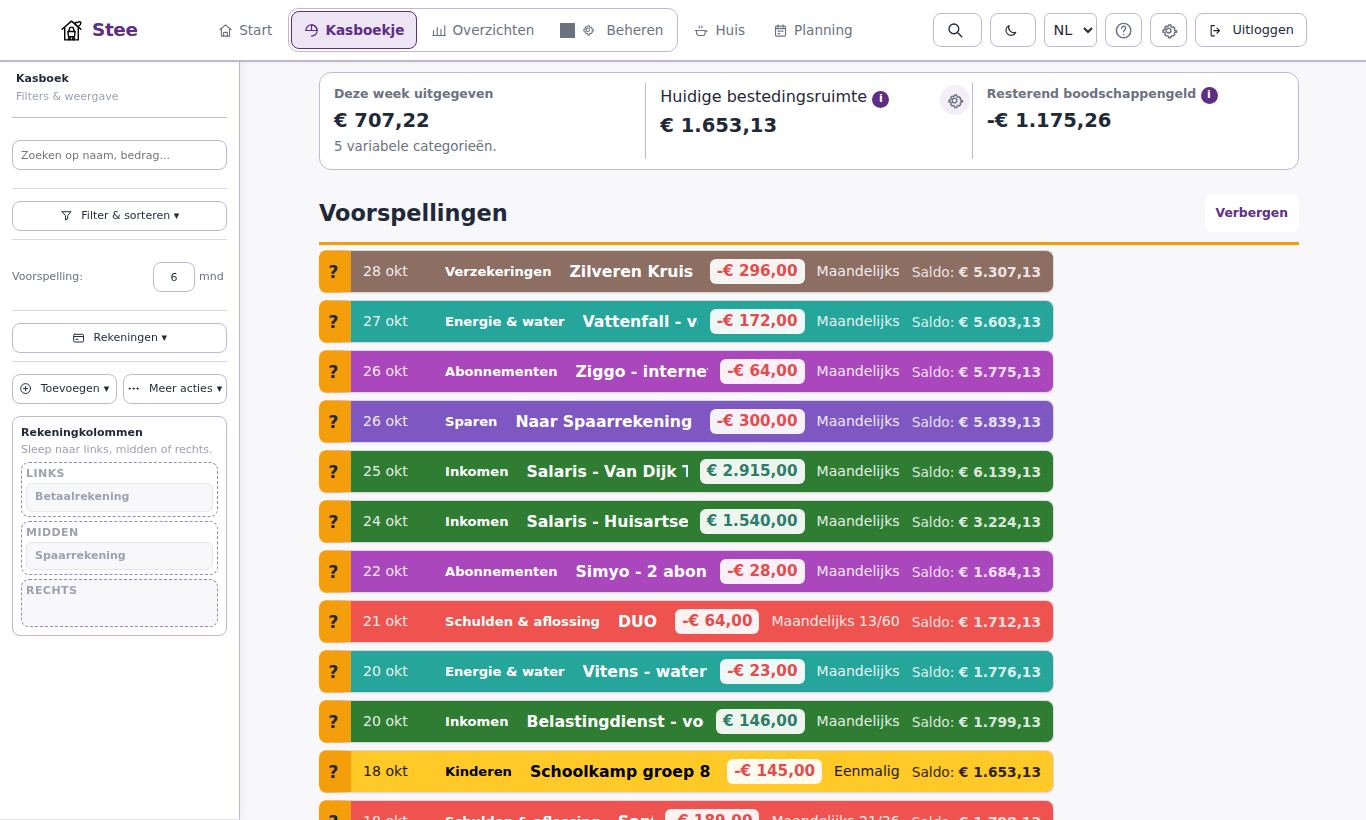Click the question mark on Salaris Van Dijk row
1366x820 pixels.
pyautogui.click(x=334, y=471)
